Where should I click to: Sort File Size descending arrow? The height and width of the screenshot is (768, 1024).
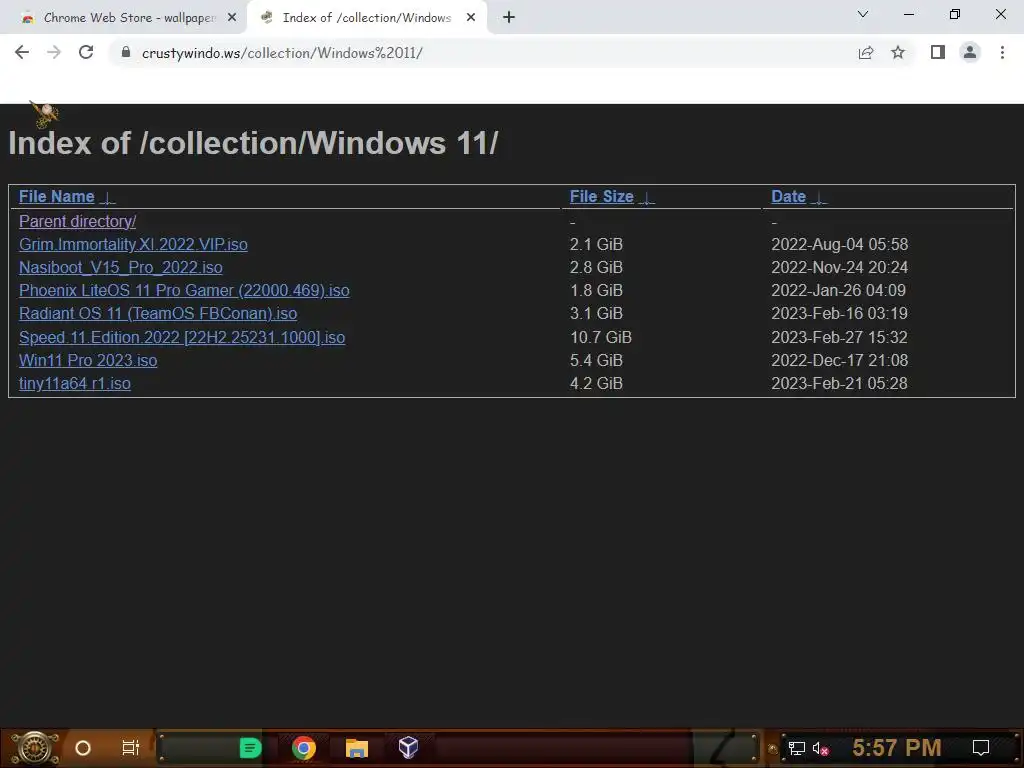coord(646,198)
